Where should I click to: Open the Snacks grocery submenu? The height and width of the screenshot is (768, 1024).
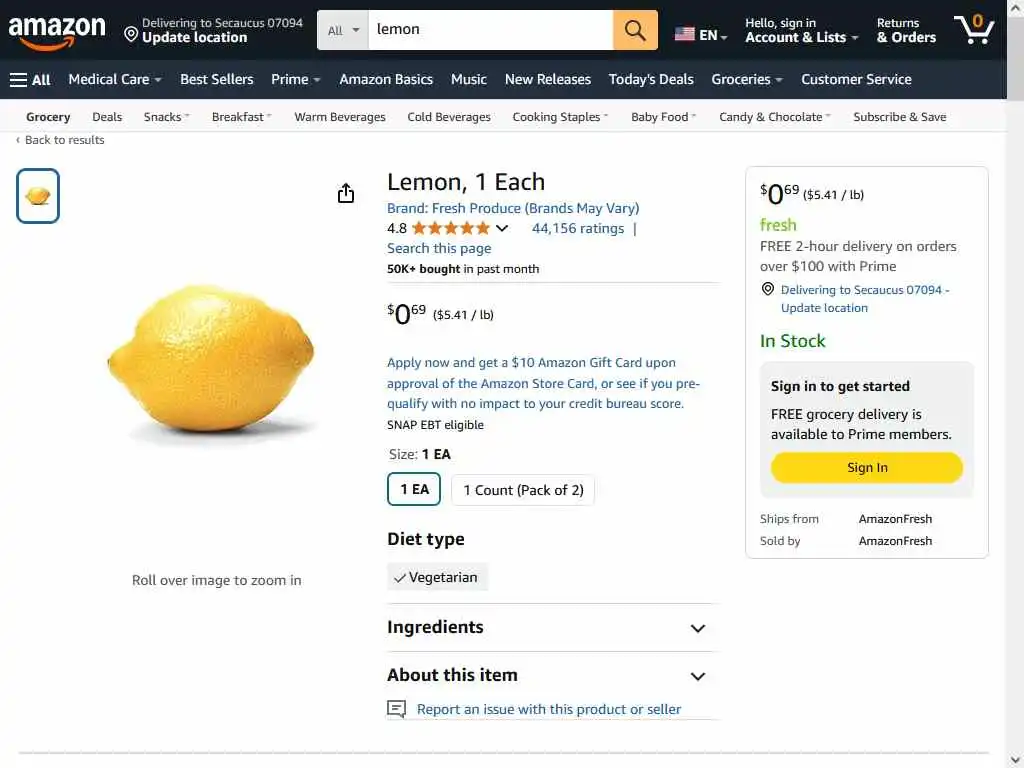click(166, 117)
